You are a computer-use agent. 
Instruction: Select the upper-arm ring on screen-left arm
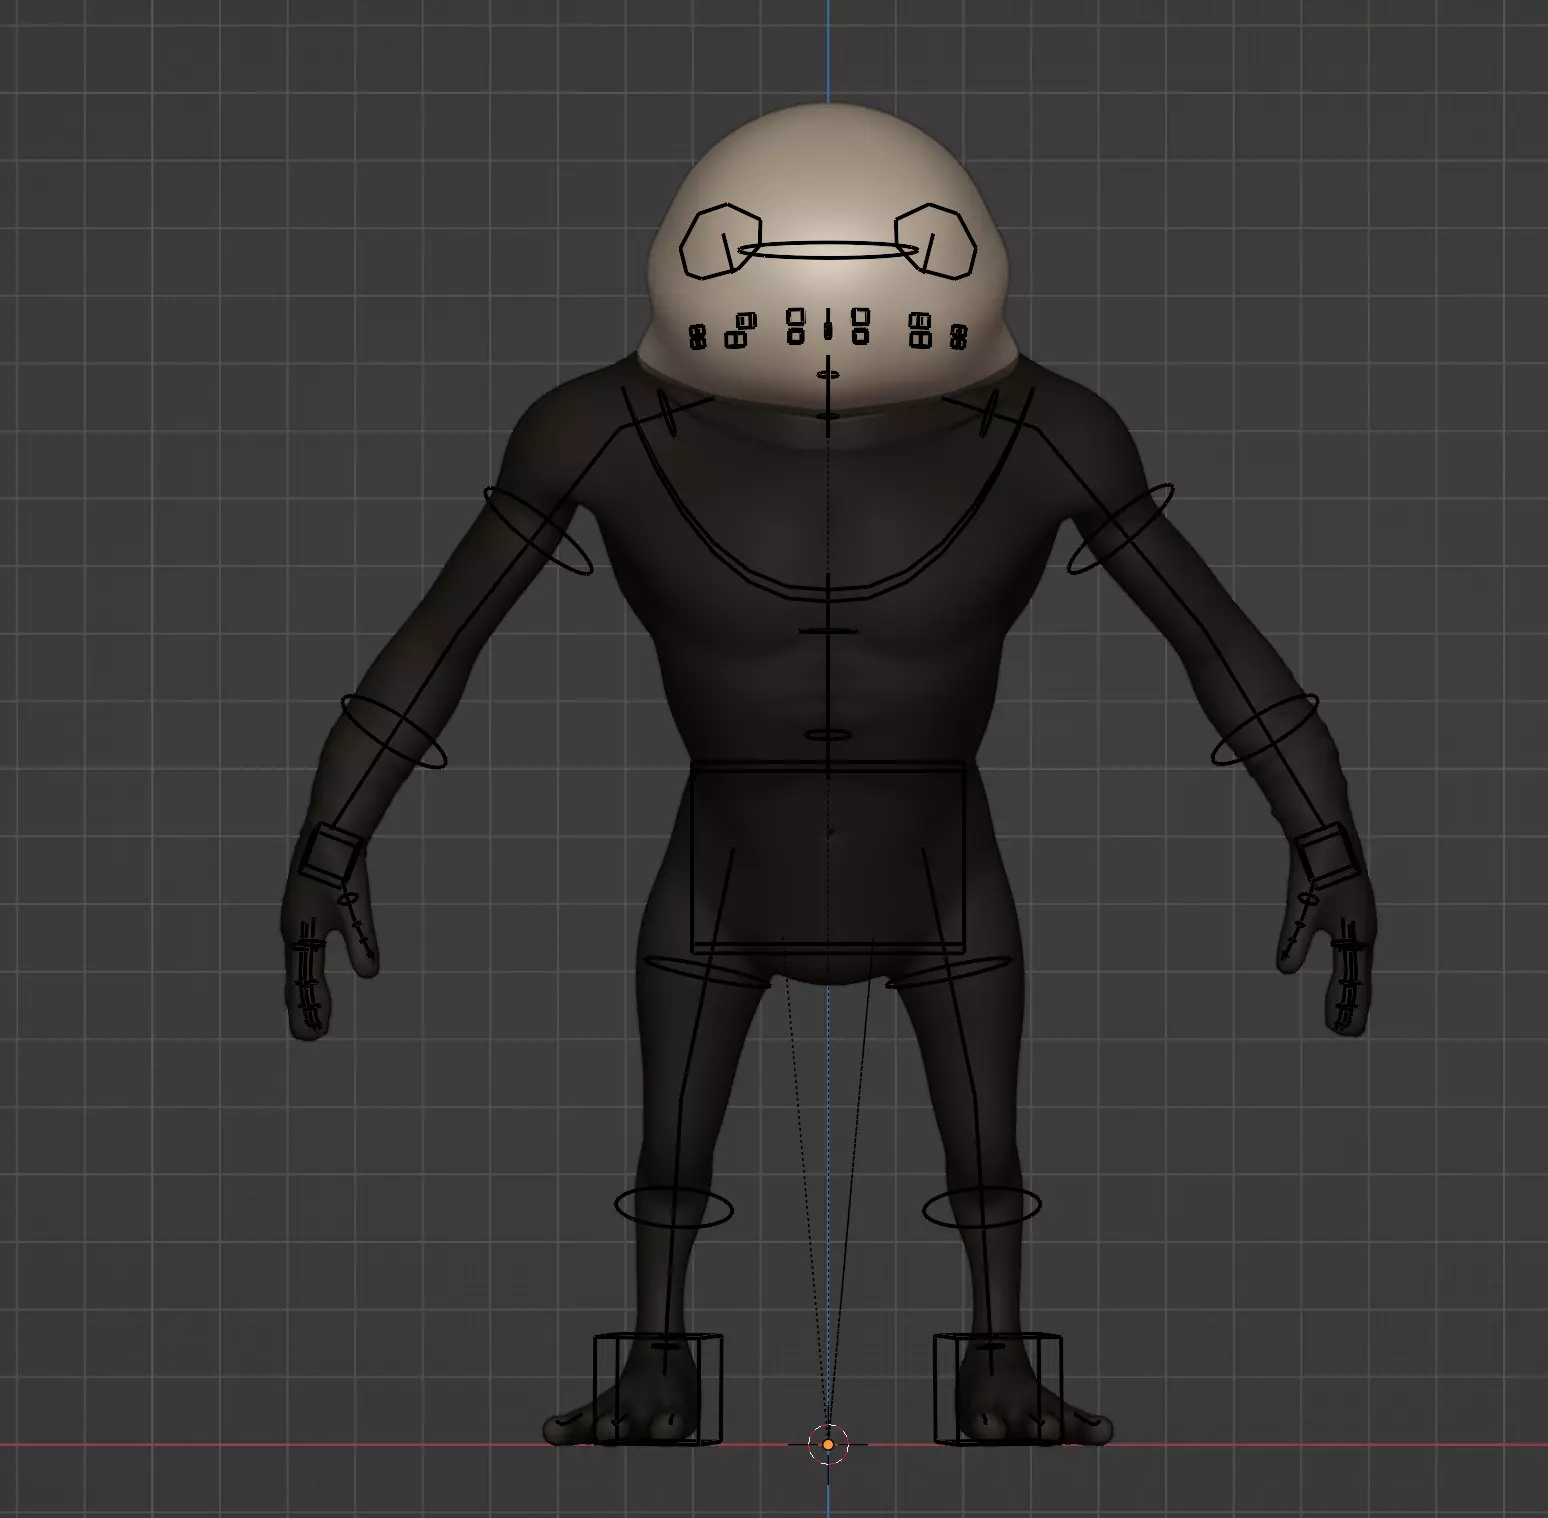coord(538,530)
